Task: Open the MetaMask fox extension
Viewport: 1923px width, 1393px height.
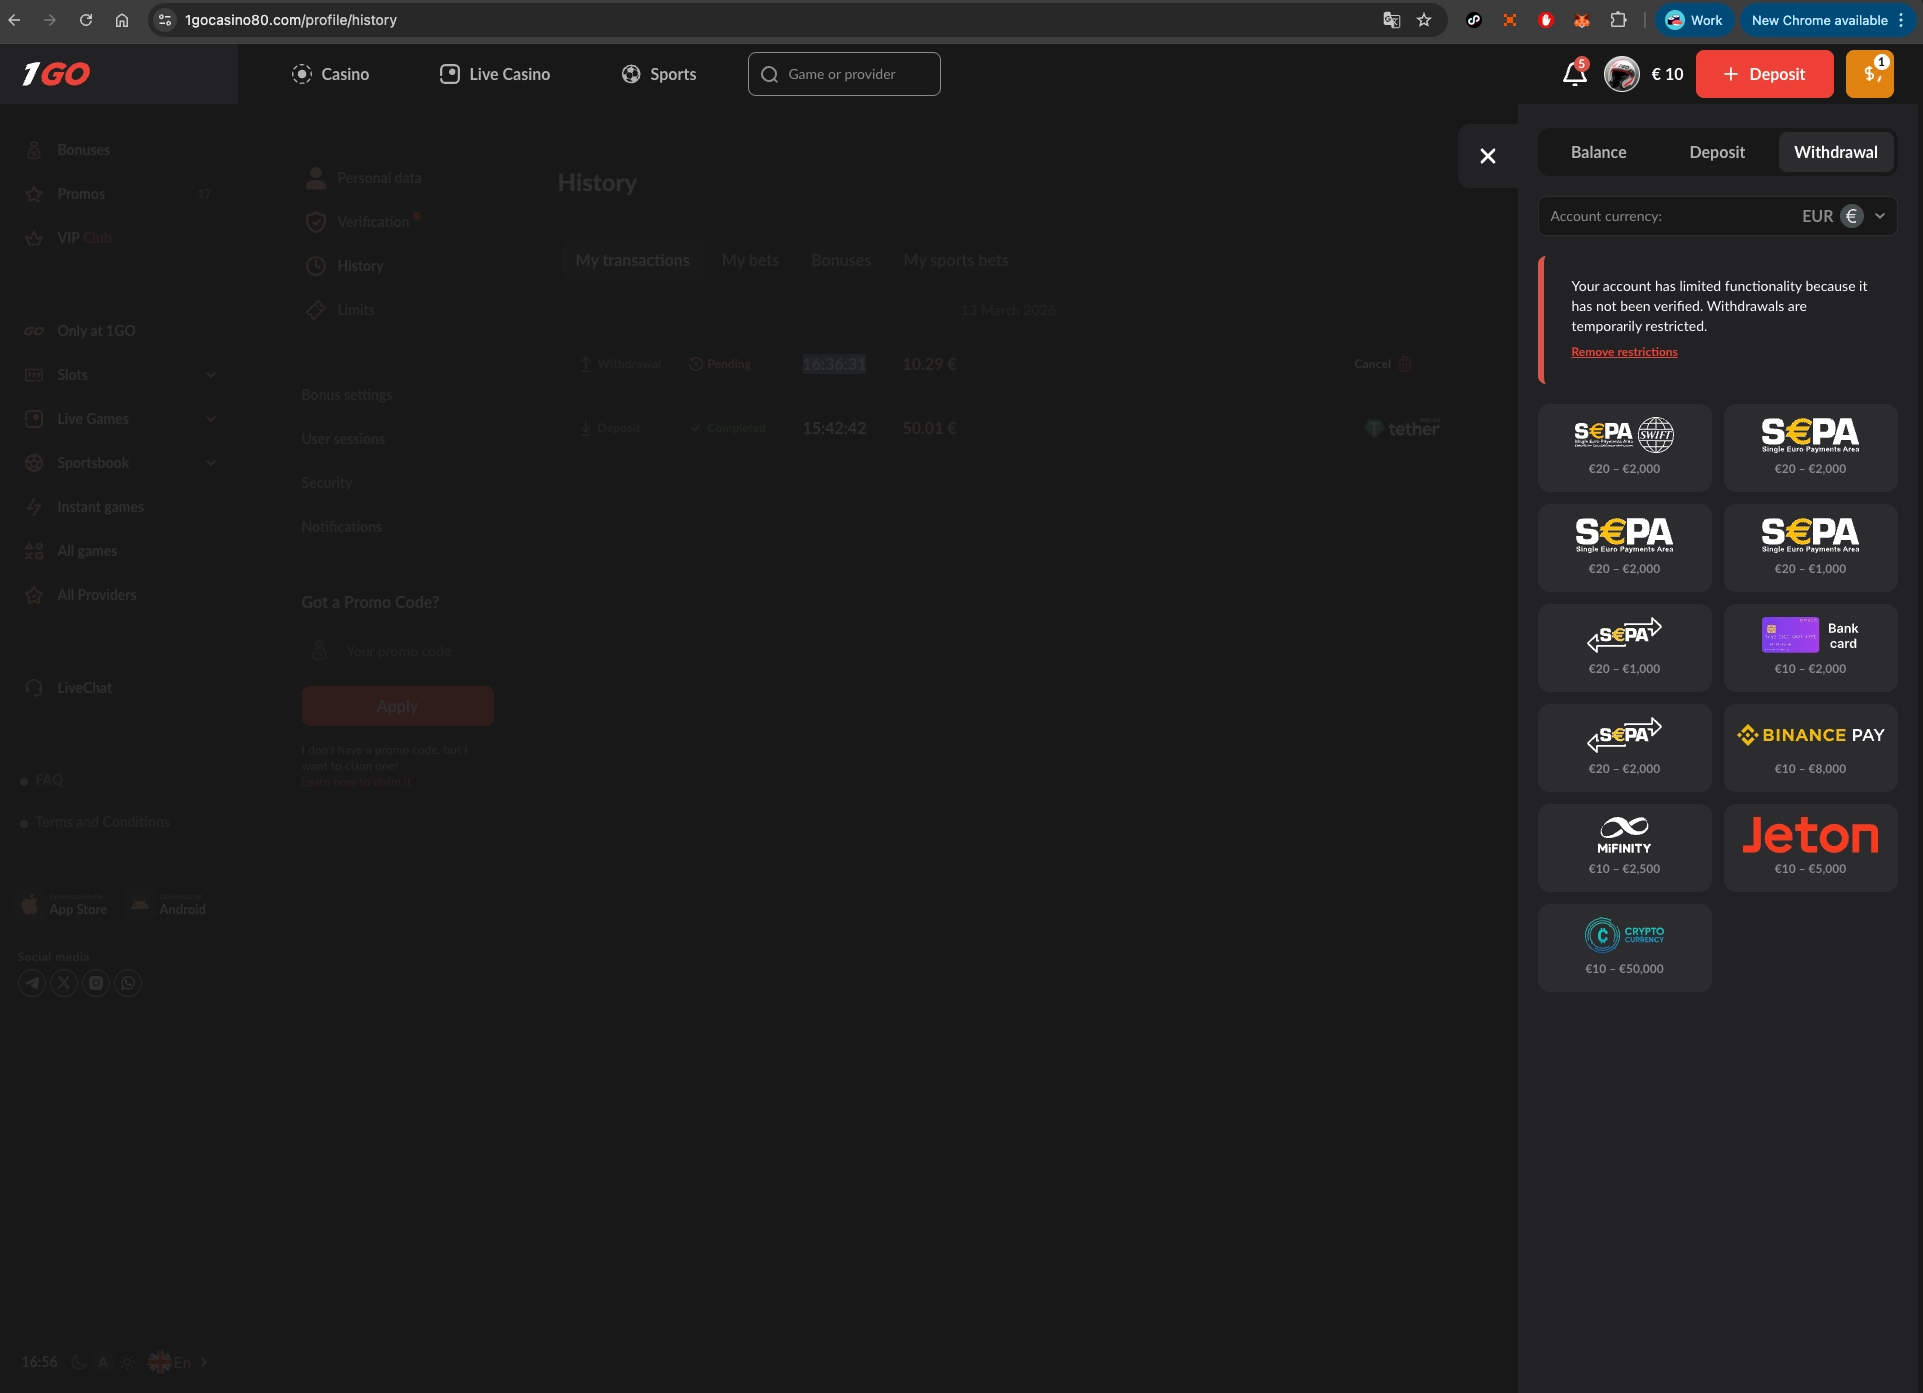Action: (1582, 20)
